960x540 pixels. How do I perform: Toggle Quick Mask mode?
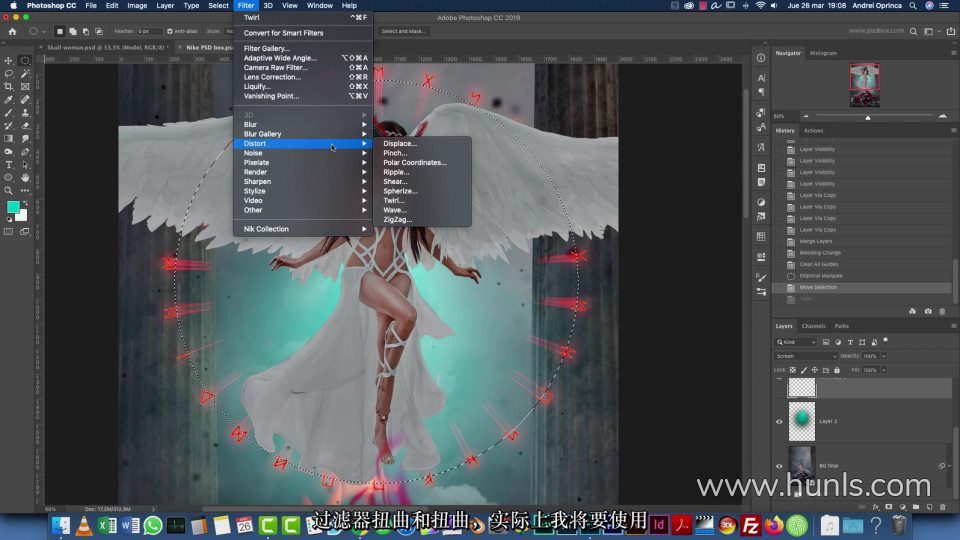click(9, 232)
